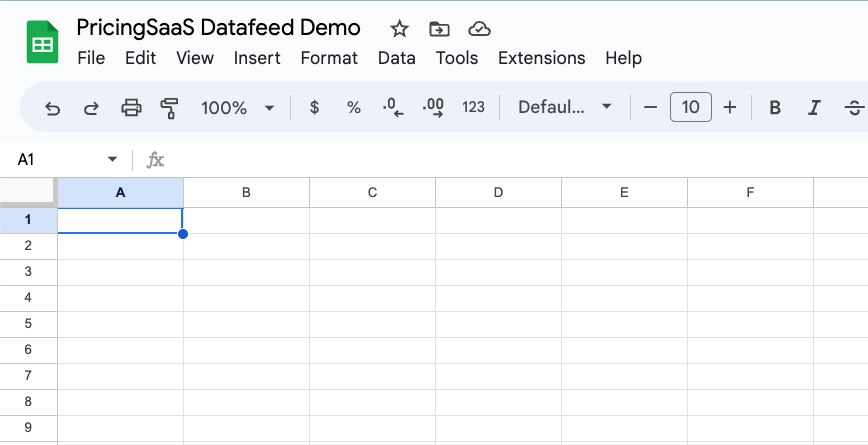The image size is (868, 445).
Task: Open the Extensions menu
Action: (541, 58)
